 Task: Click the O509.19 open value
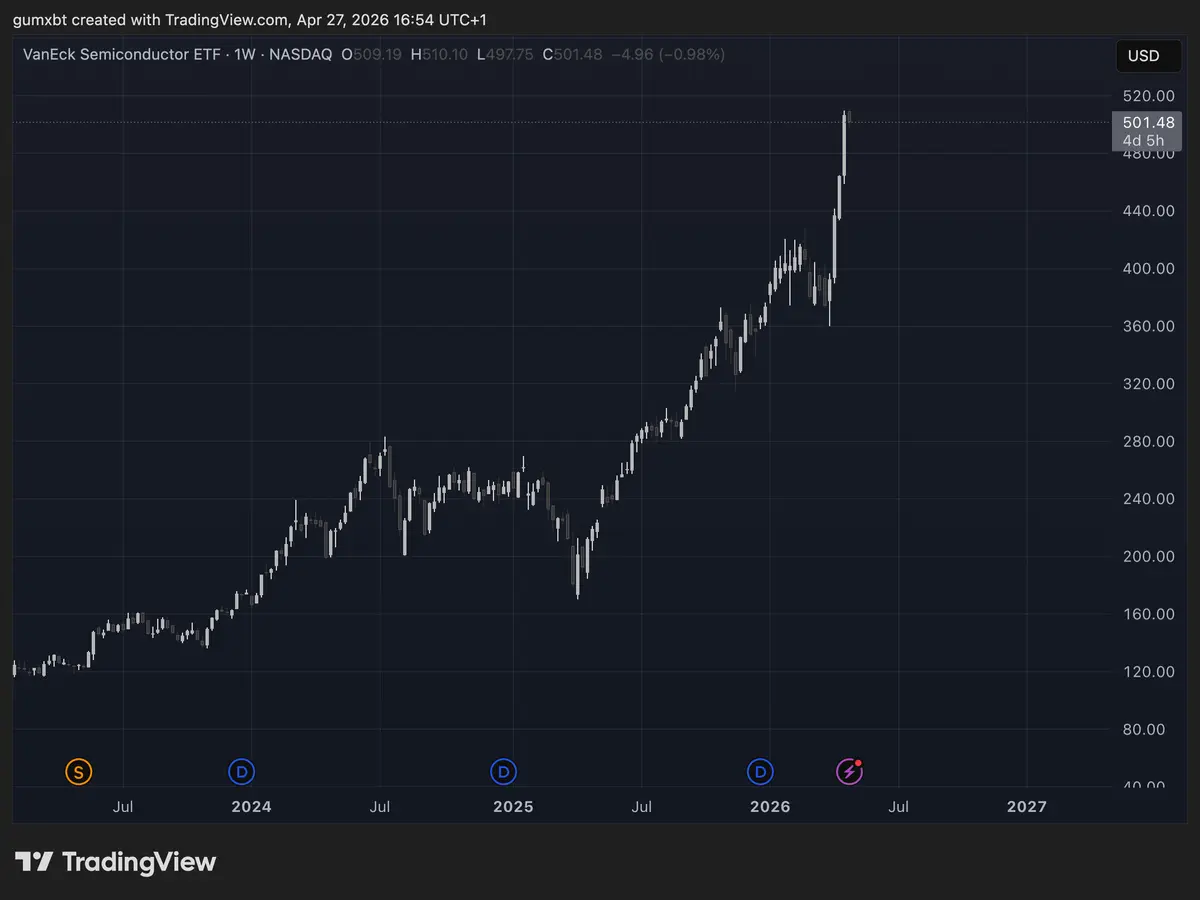tap(372, 54)
